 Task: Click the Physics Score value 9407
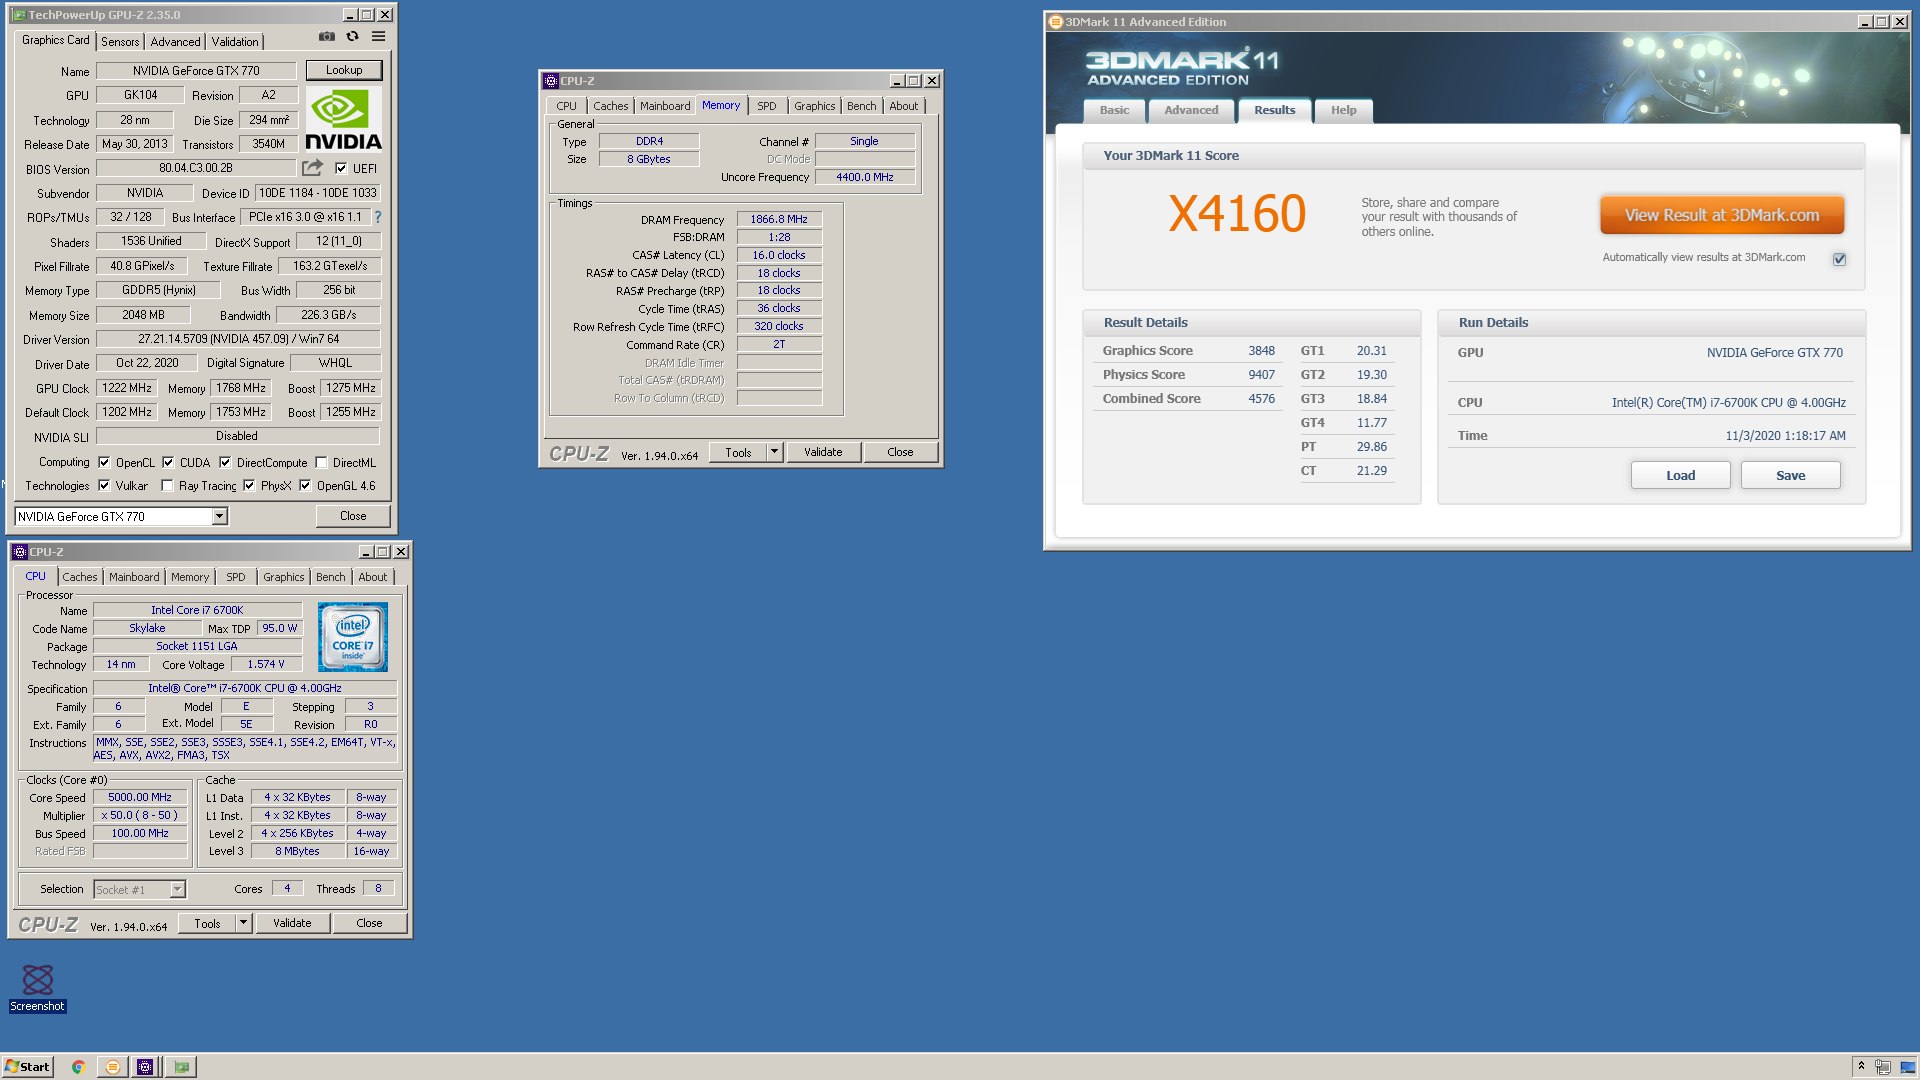[x=1261, y=375]
